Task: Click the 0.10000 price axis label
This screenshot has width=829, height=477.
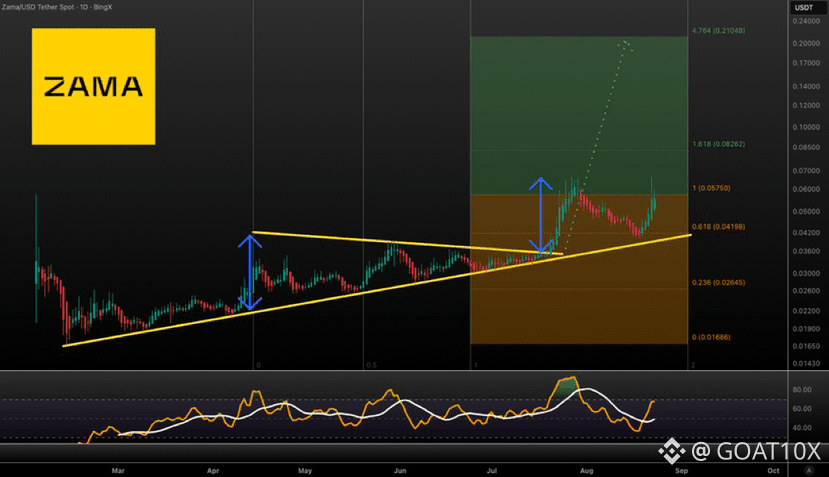Action: [x=806, y=127]
